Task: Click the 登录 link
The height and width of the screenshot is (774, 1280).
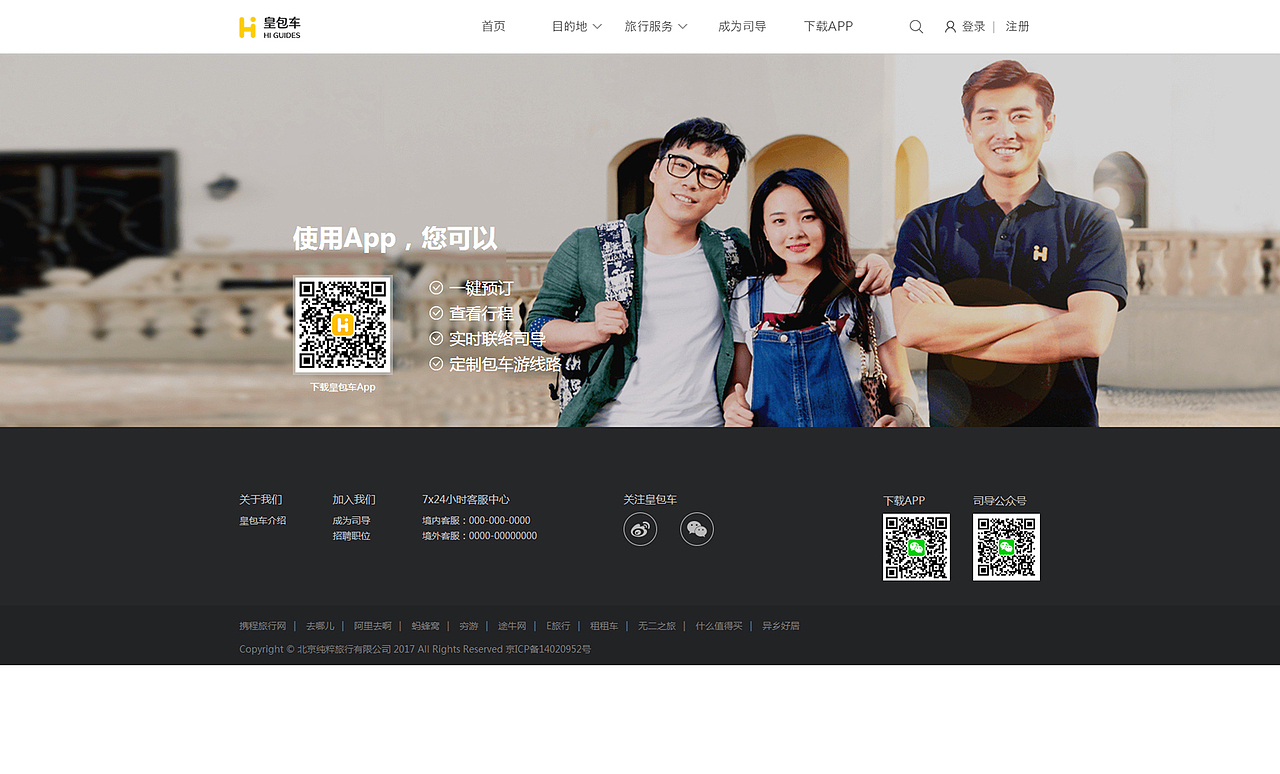Action: point(971,26)
